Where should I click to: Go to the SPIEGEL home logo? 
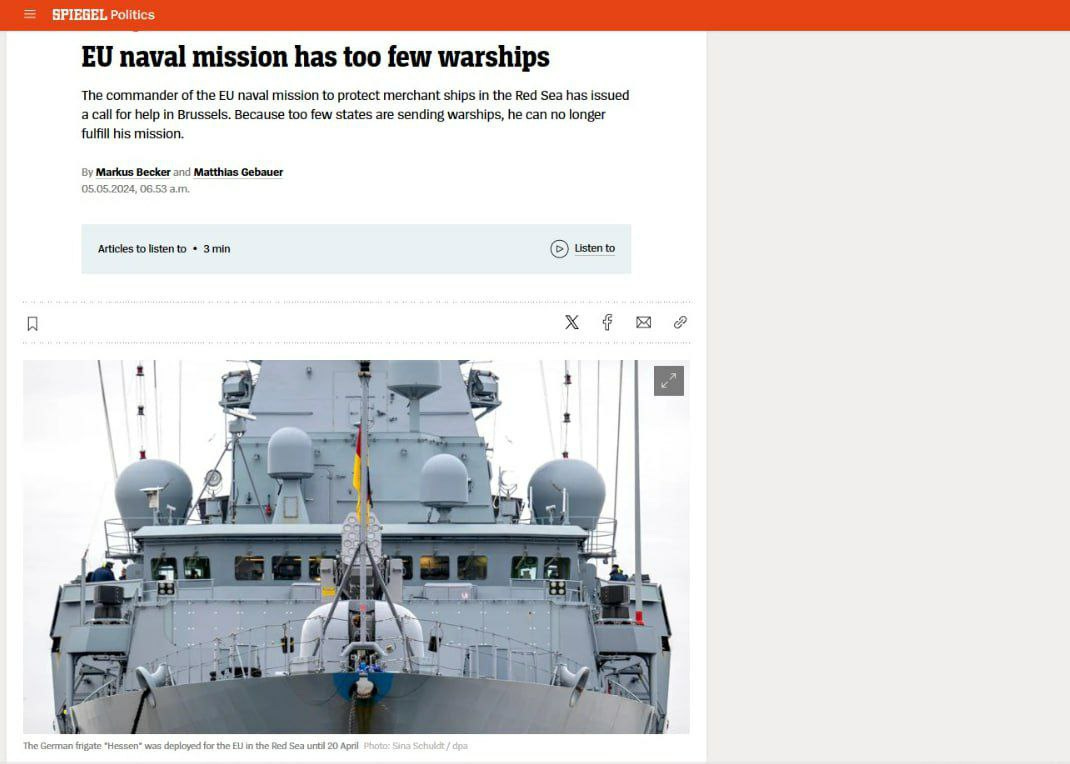click(79, 14)
